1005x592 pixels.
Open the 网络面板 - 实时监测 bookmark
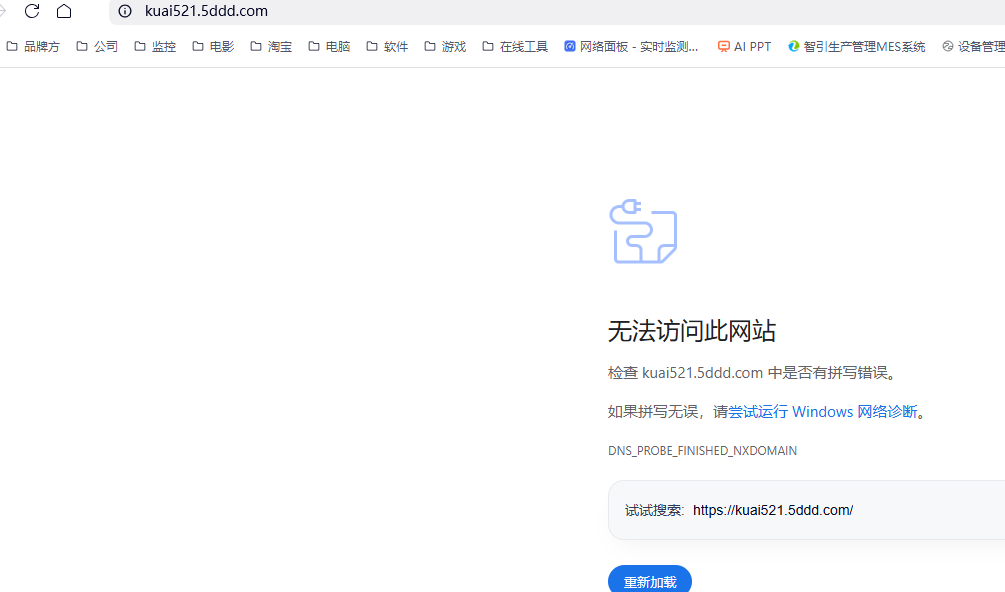pyautogui.click(x=631, y=47)
